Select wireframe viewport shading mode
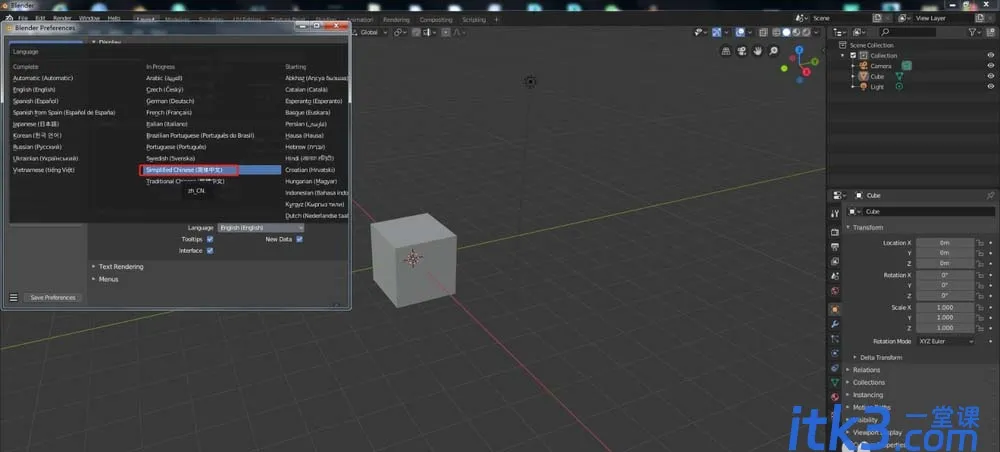This screenshot has width=1000, height=452. coord(776,33)
